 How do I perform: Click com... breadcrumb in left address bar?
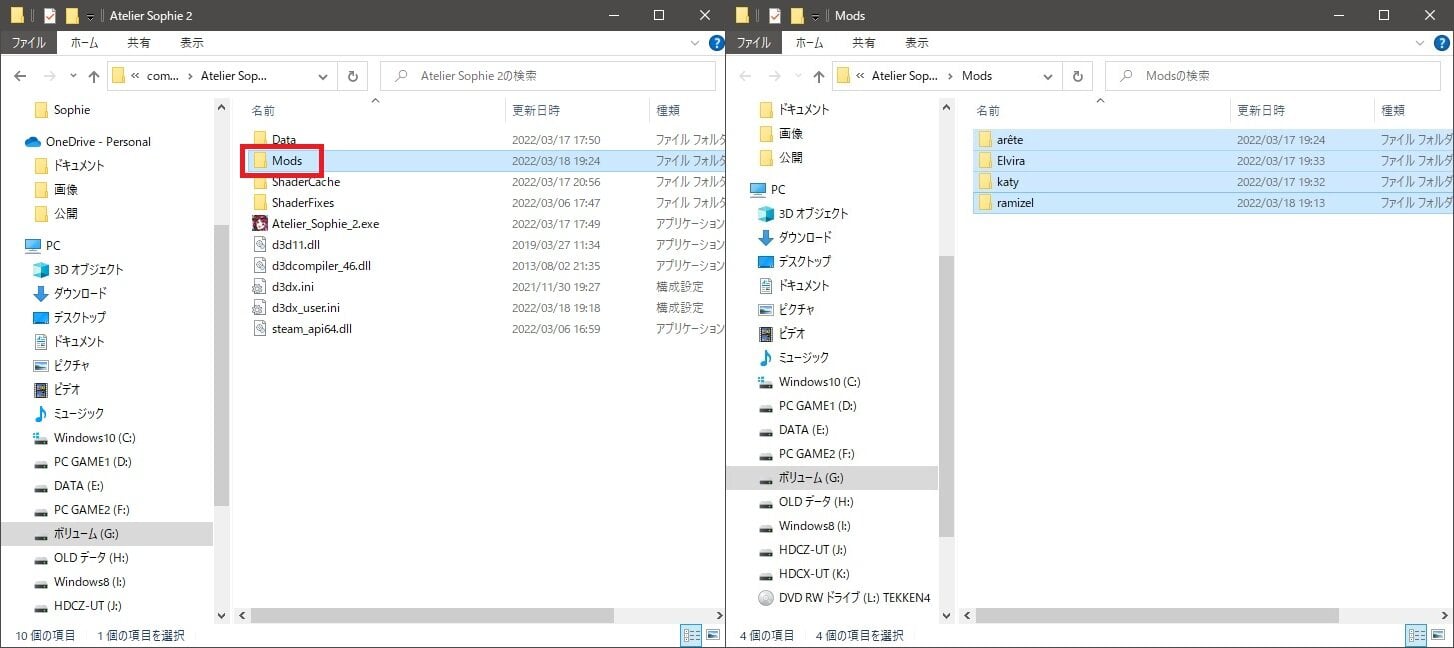coord(161,76)
